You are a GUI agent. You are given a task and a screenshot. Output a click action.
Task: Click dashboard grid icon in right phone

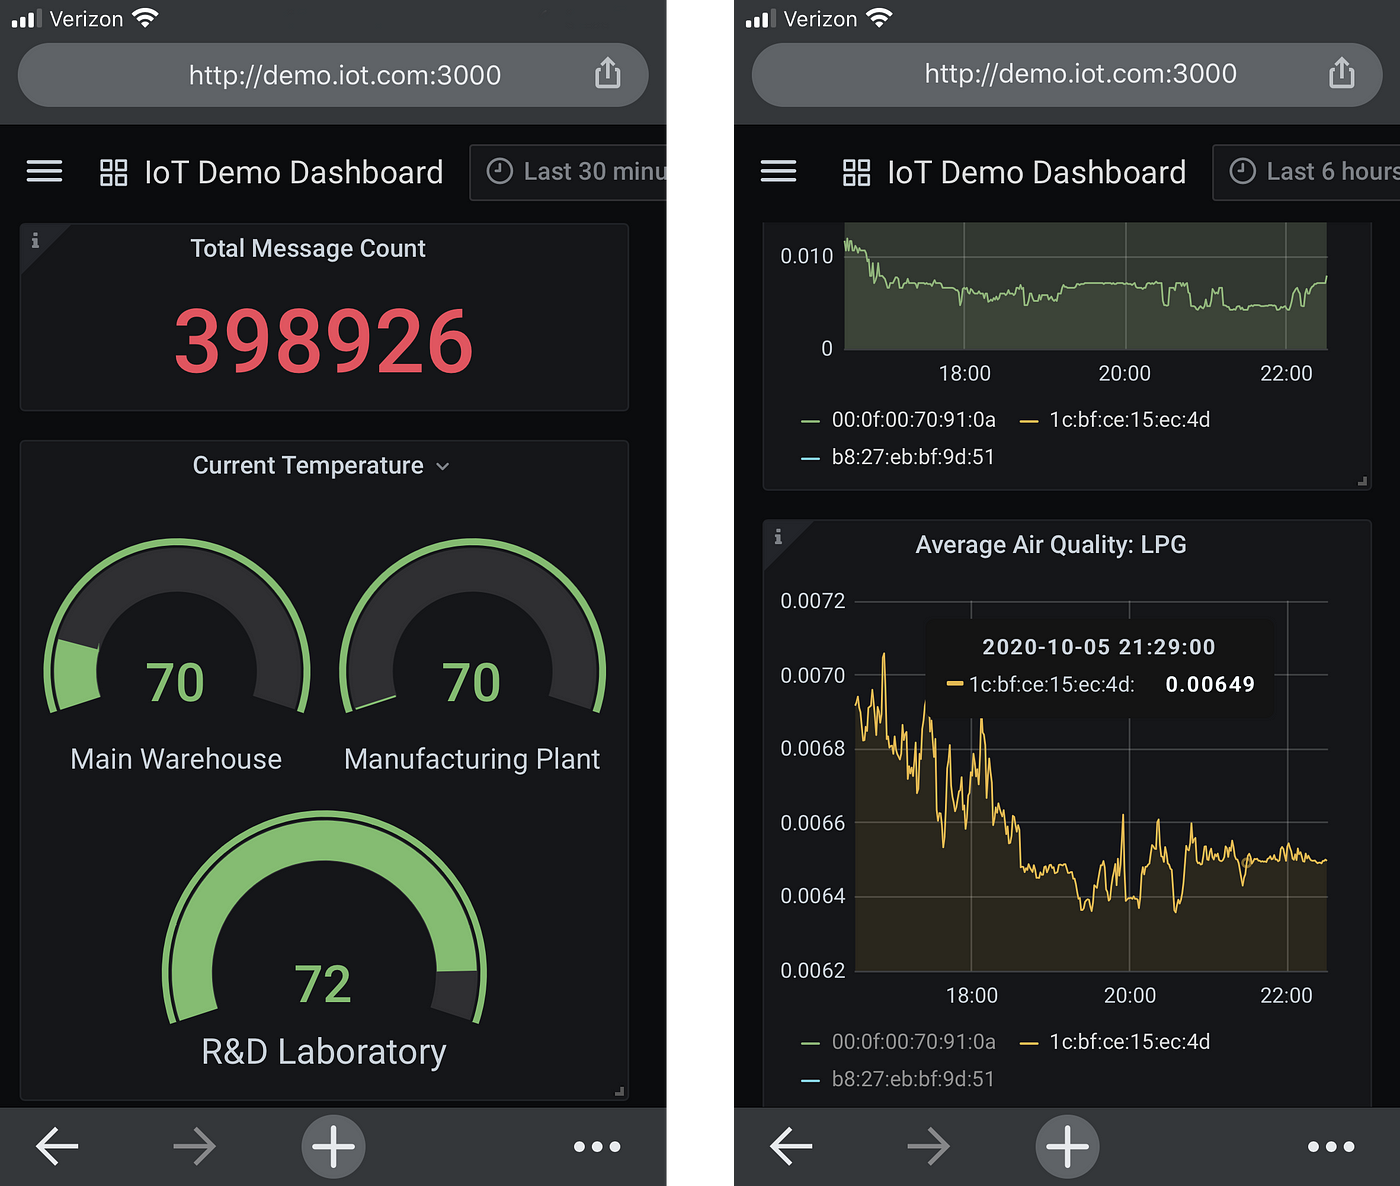856,173
